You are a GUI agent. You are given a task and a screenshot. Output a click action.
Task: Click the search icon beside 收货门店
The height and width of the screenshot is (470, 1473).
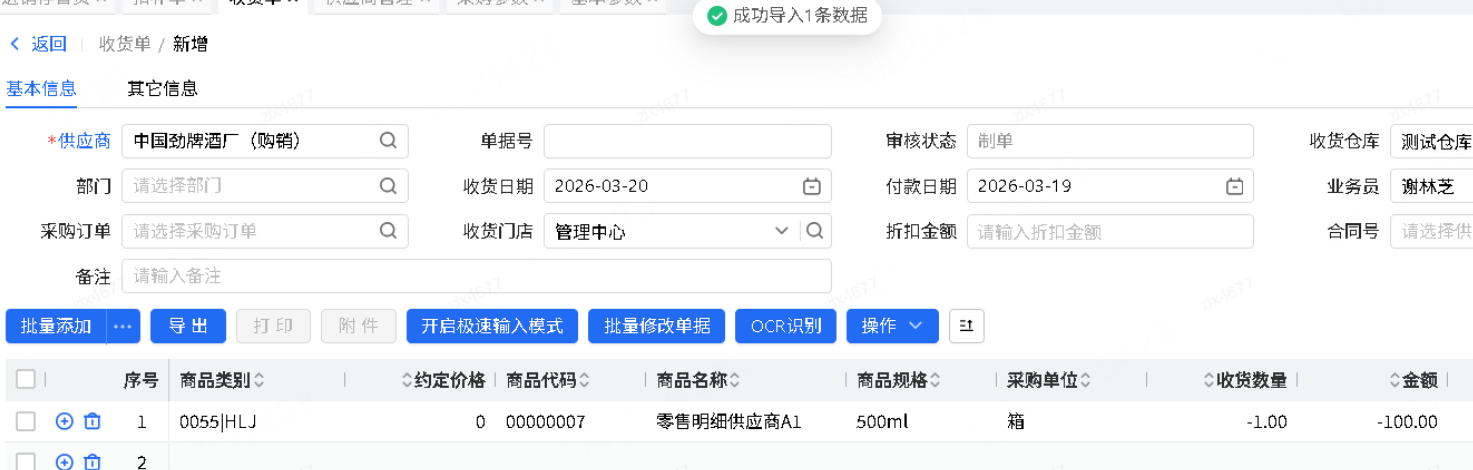tap(815, 231)
